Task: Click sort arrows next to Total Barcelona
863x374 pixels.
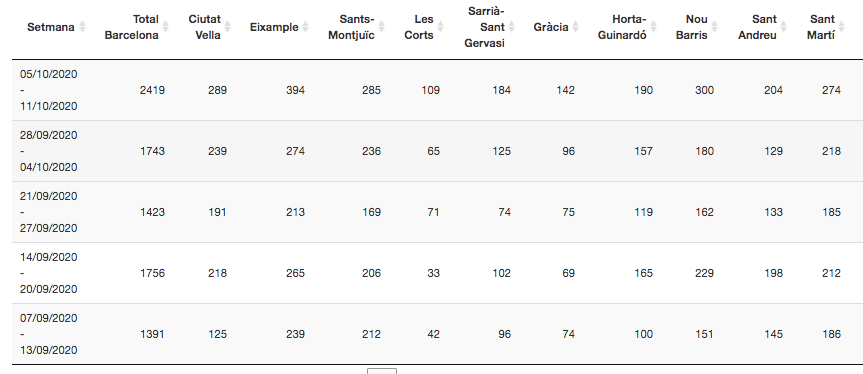Action: click(x=166, y=27)
